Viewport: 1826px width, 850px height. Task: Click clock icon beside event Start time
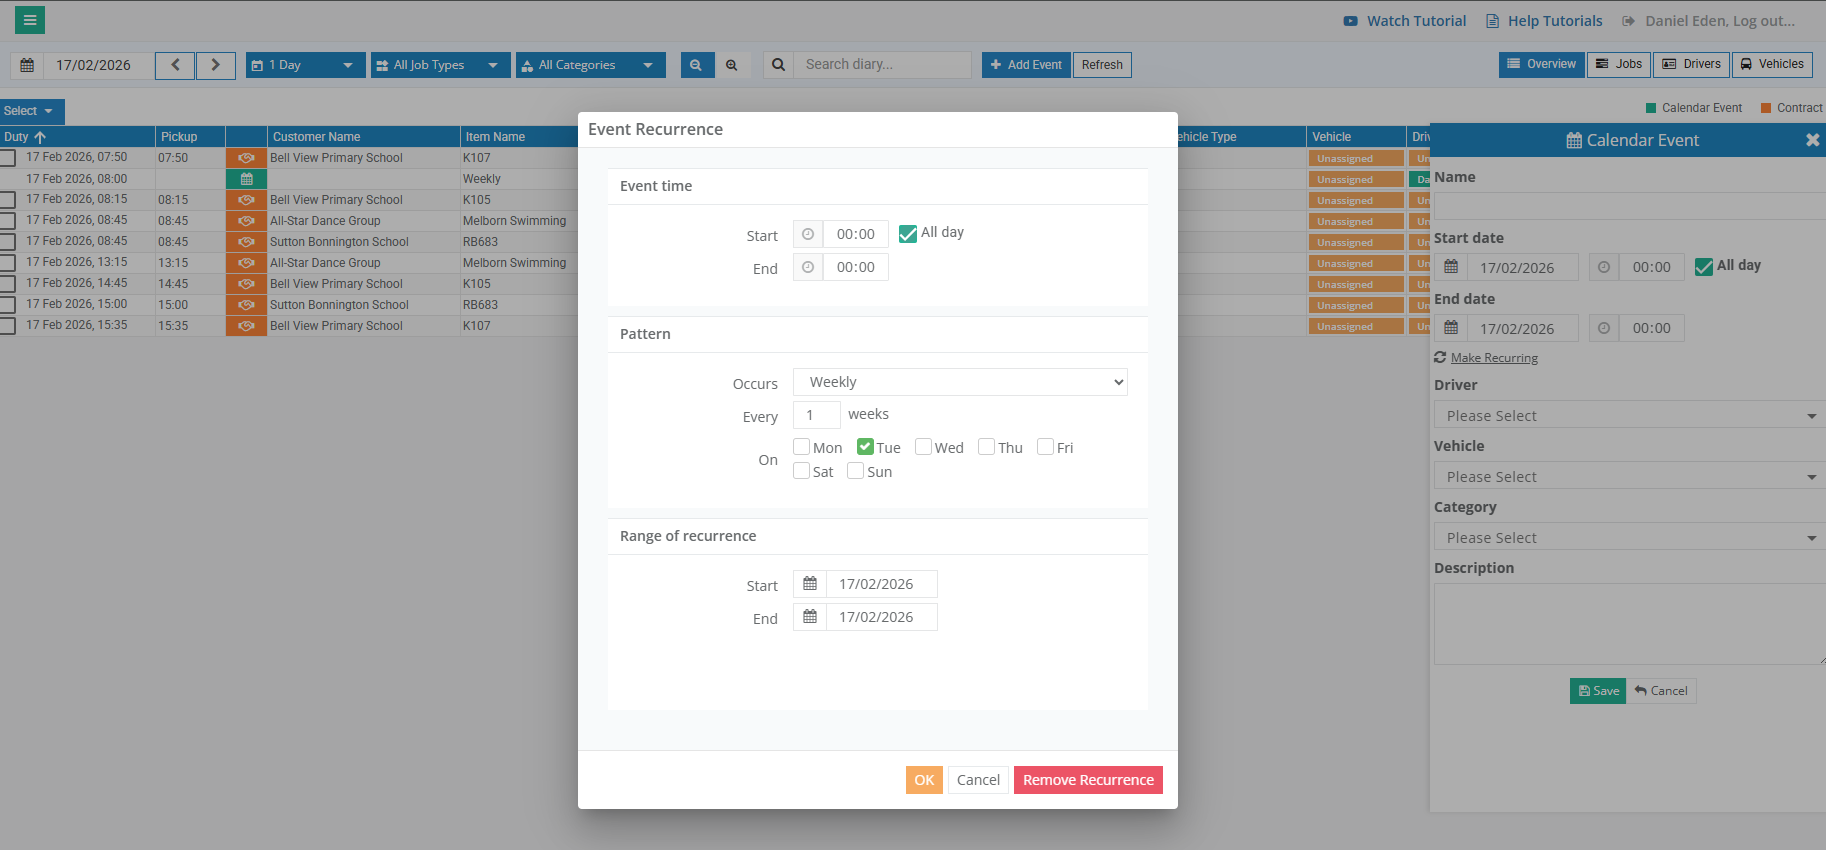coord(808,234)
